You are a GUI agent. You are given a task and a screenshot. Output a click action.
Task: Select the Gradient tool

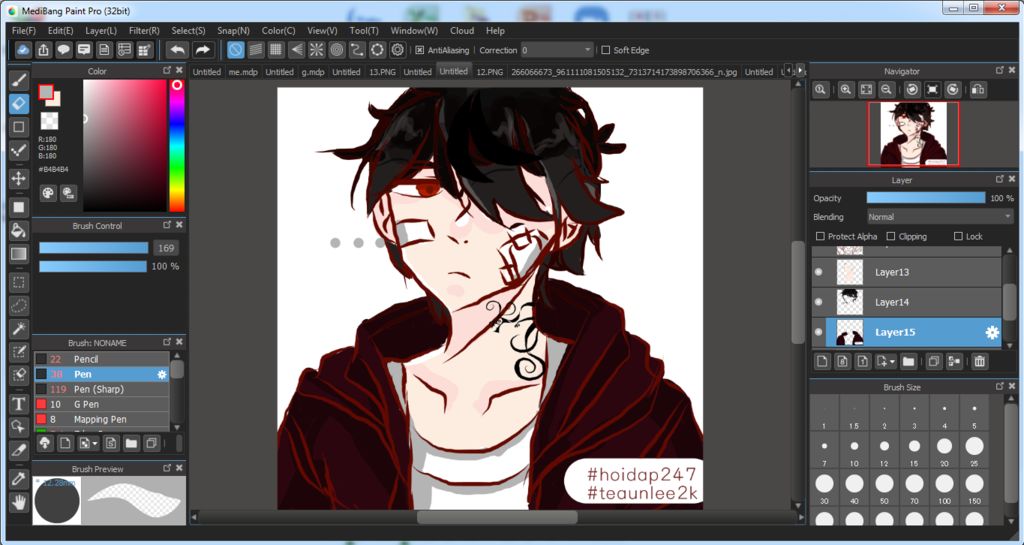(x=19, y=254)
